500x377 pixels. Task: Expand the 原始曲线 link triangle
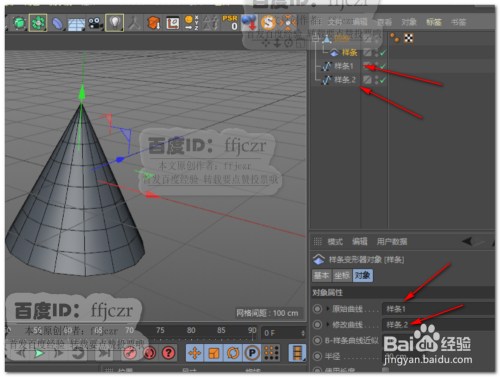[327, 309]
